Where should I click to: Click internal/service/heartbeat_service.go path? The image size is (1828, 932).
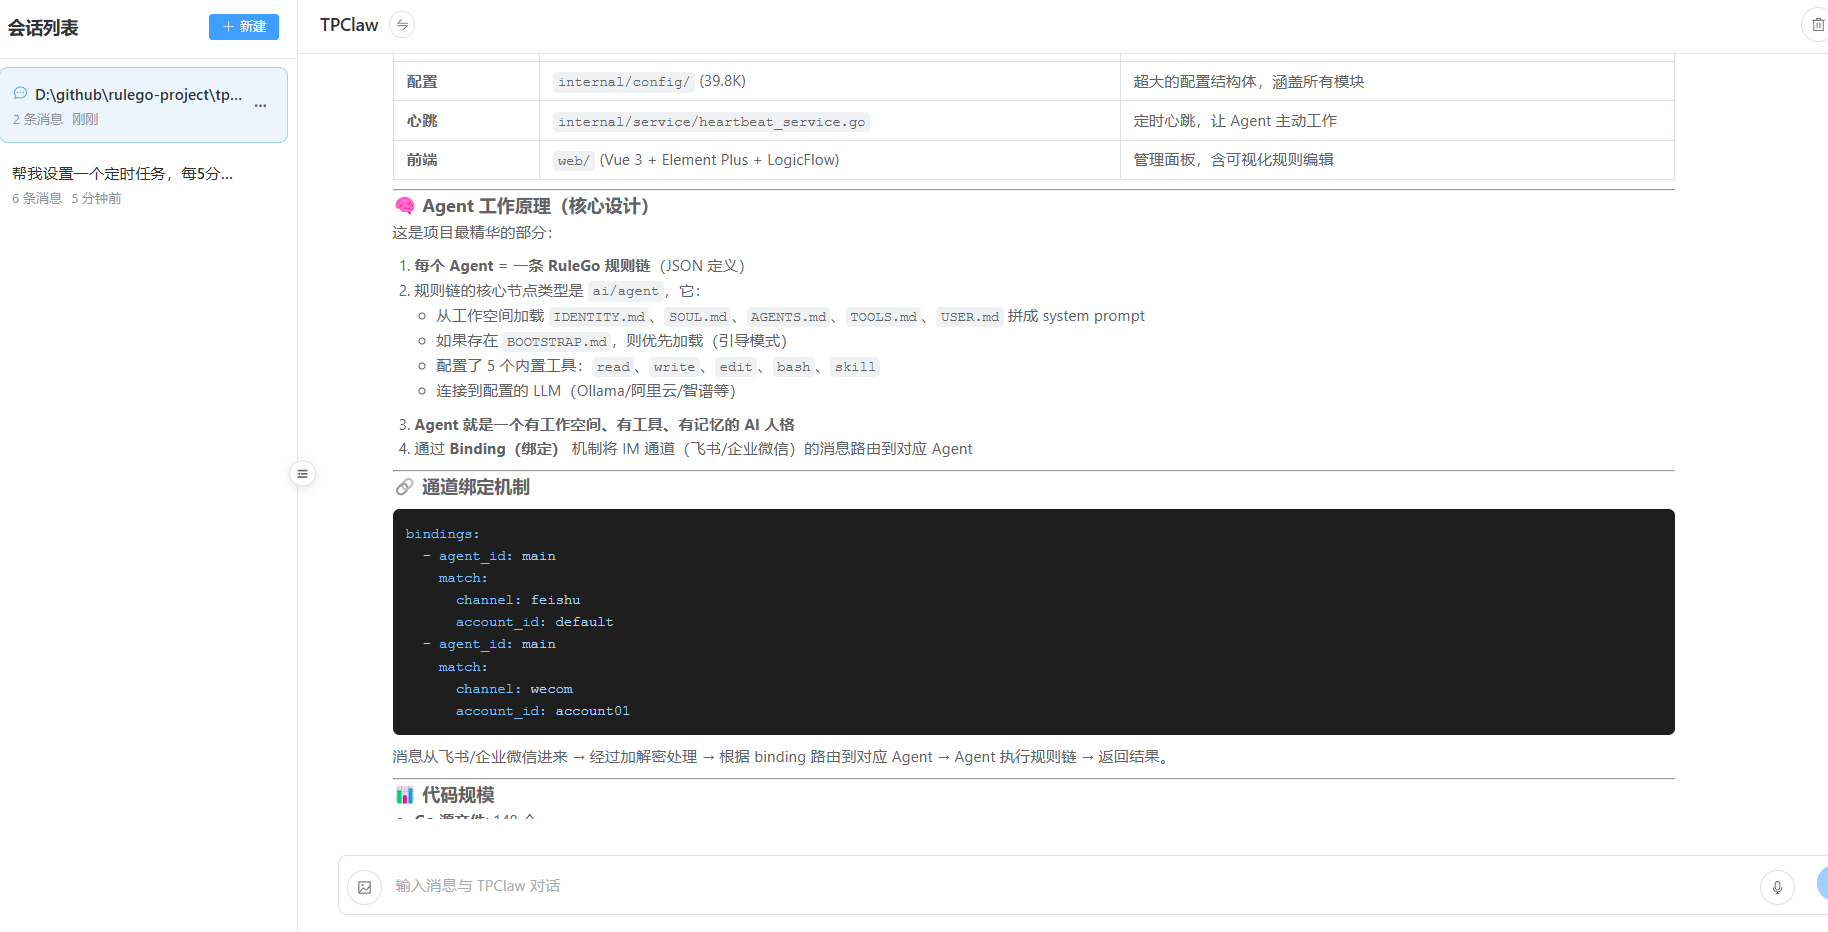711,122
